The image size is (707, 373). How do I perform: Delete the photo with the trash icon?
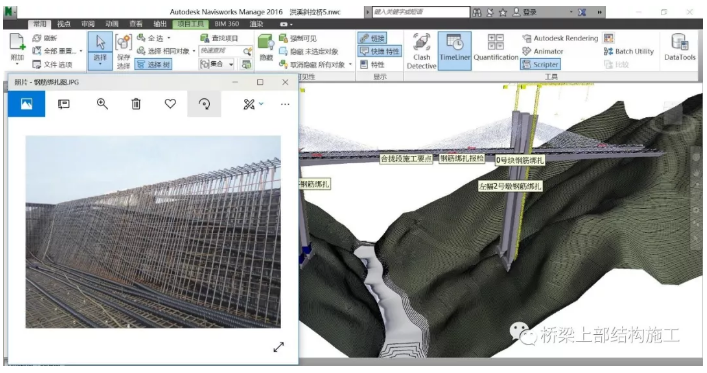136,104
